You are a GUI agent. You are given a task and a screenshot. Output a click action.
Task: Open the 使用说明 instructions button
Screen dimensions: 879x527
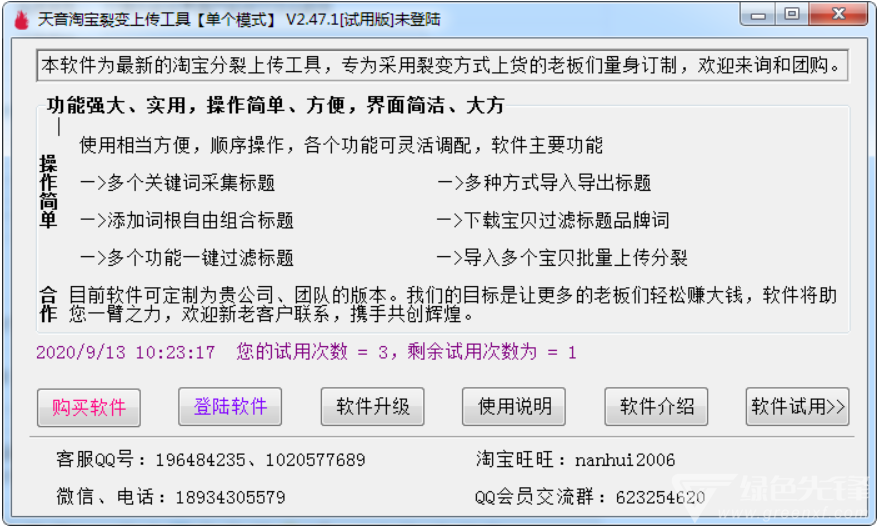513,406
